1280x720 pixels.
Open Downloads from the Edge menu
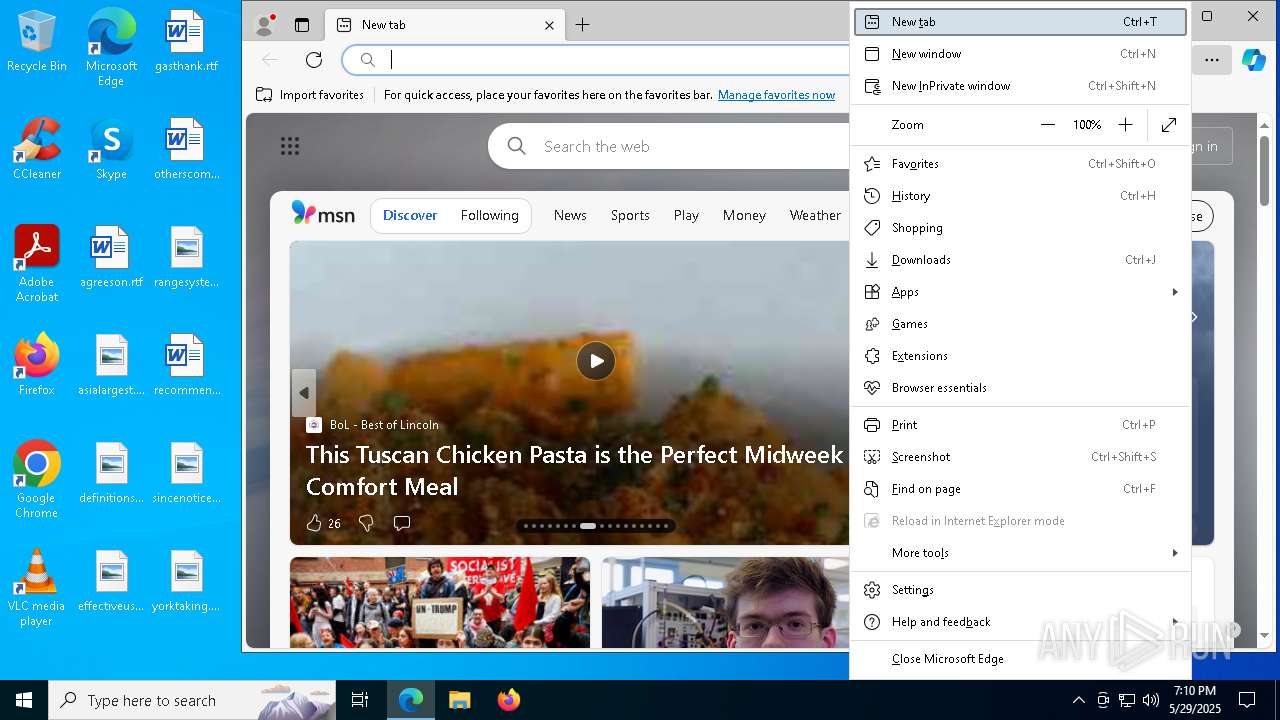[1020, 260]
